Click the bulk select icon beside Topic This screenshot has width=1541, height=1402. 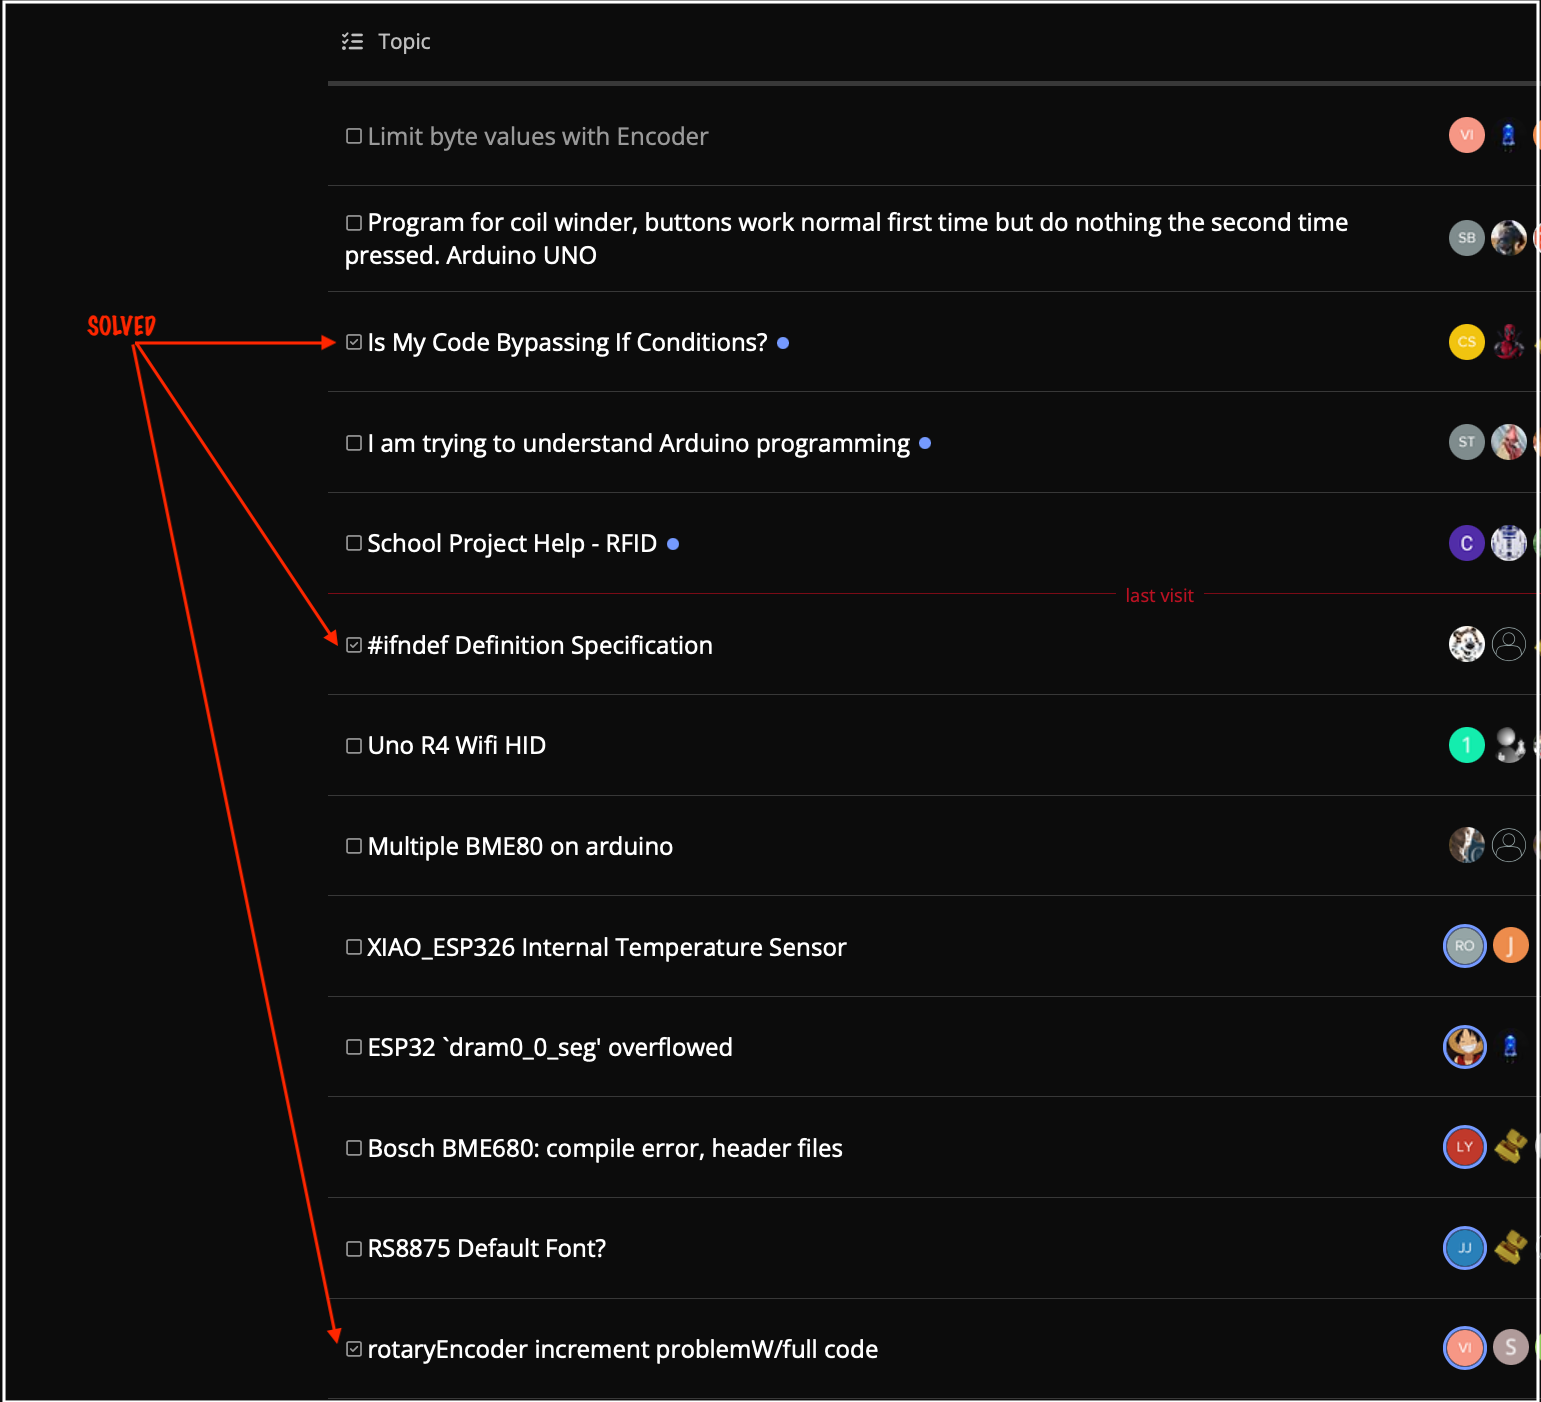pos(352,42)
